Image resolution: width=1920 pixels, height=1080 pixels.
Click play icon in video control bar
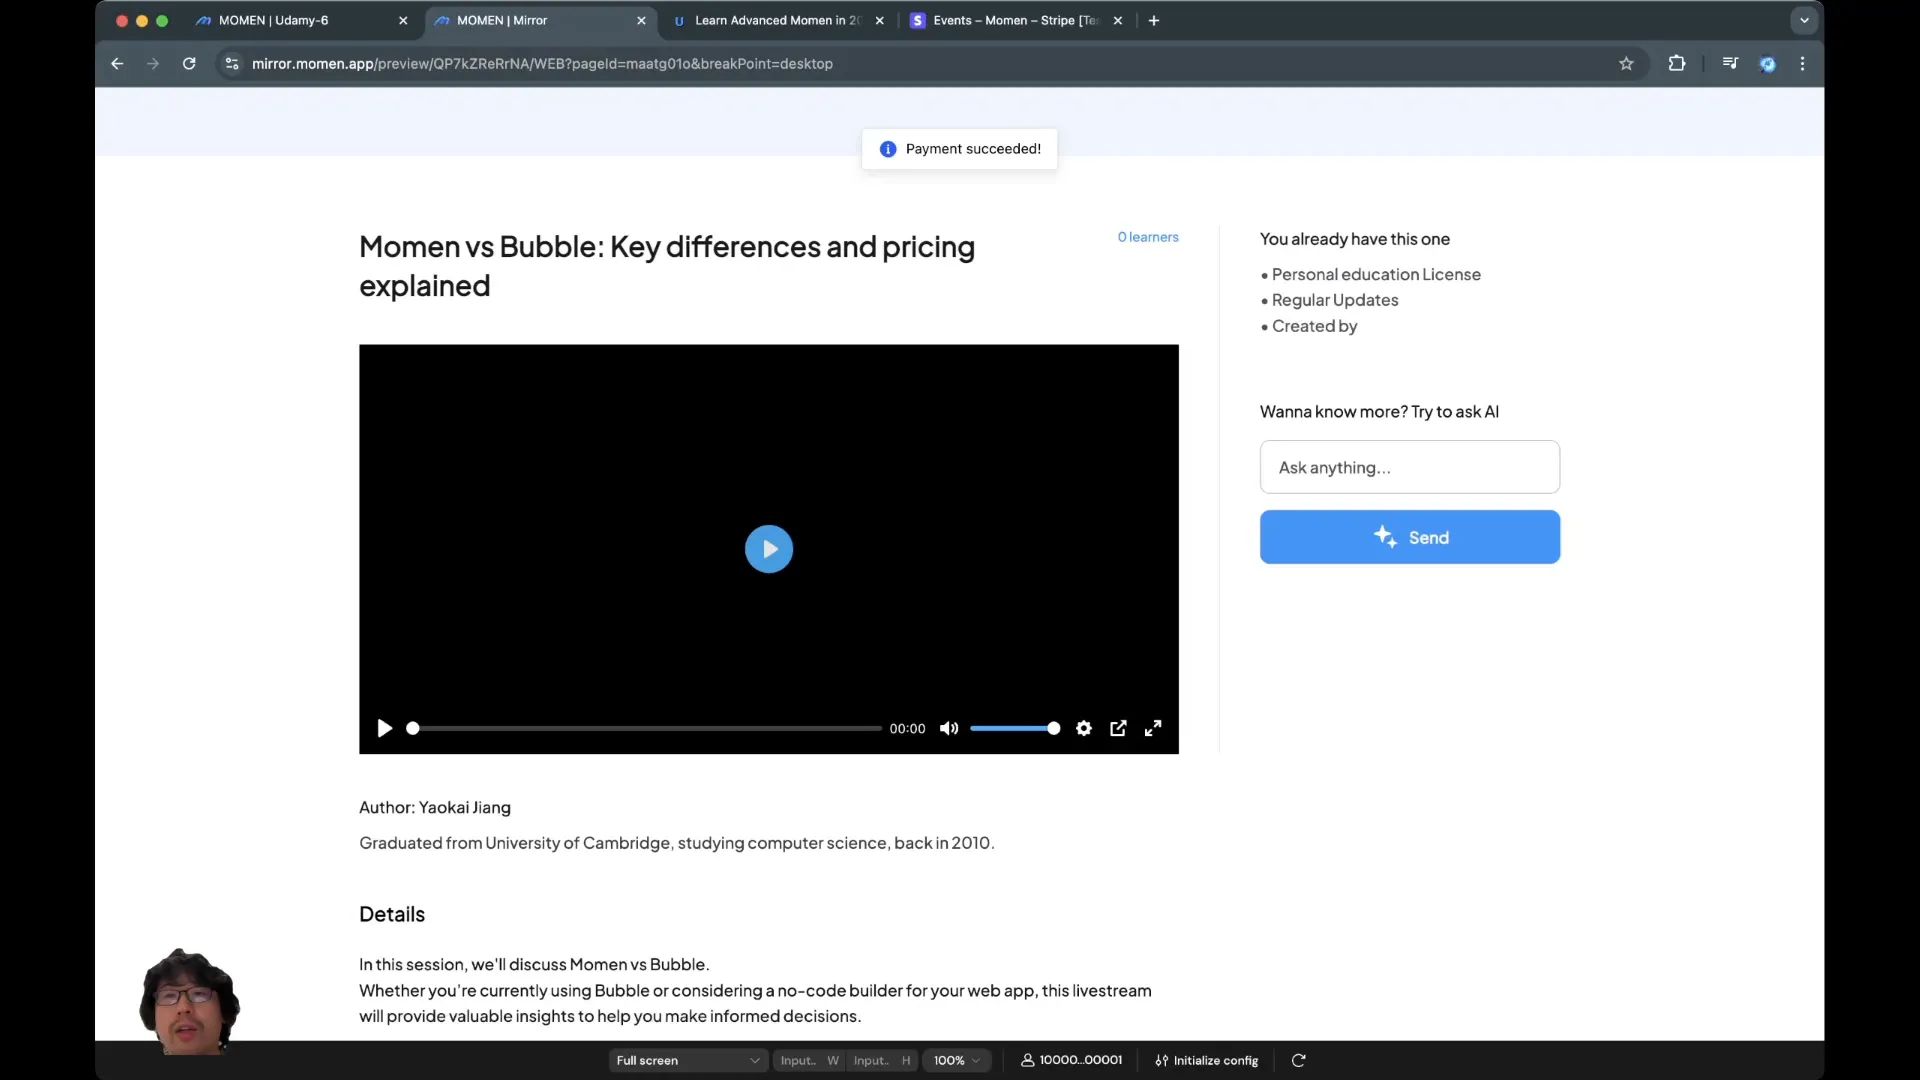point(384,728)
